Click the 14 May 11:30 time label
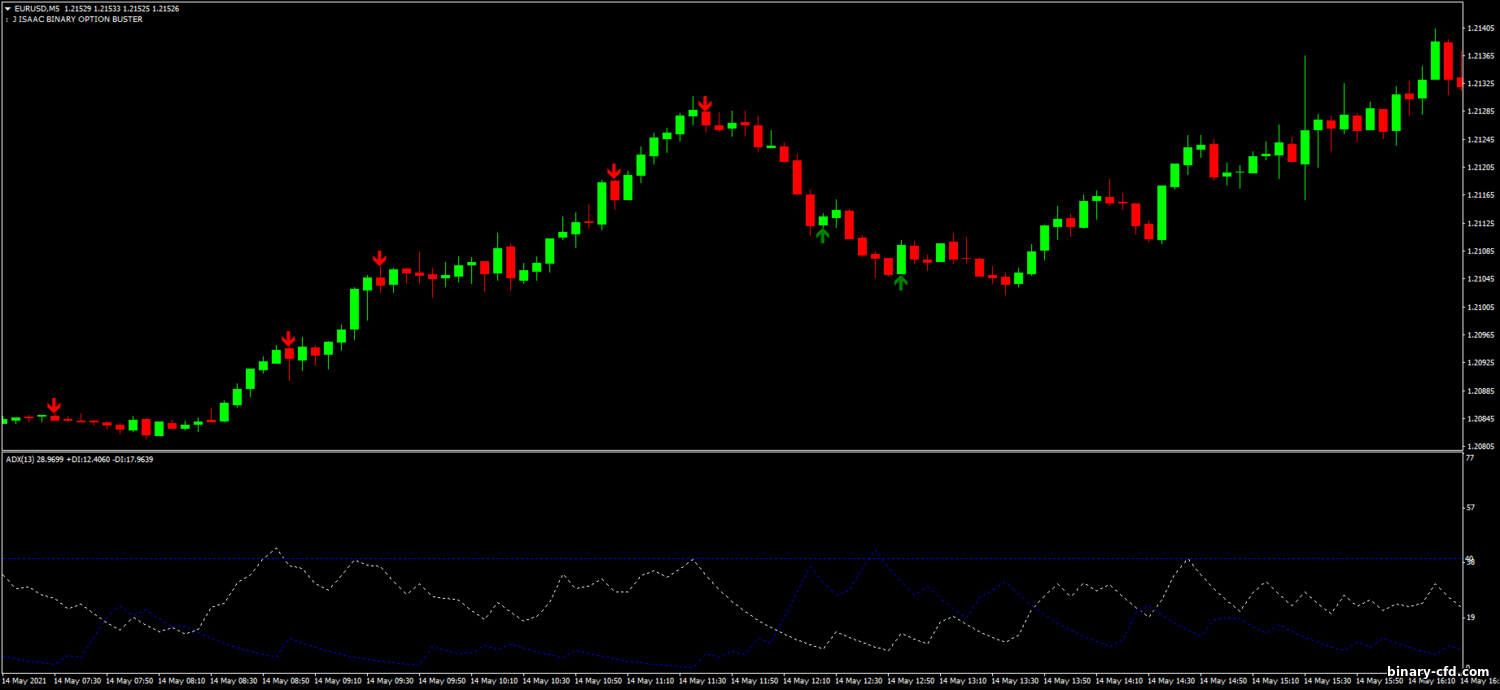 [702, 681]
